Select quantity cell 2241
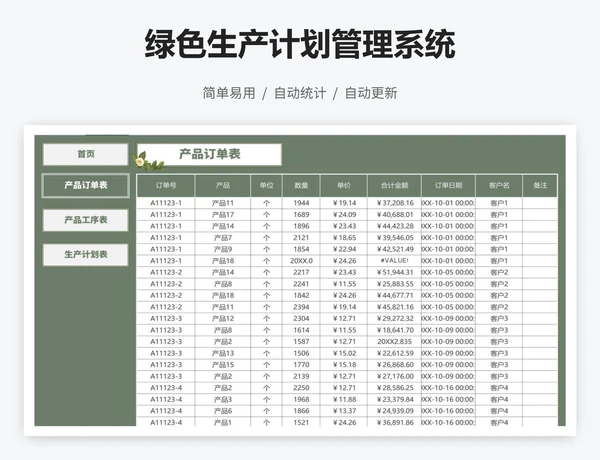Image resolution: width=600 pixels, height=460 pixels. (301, 284)
